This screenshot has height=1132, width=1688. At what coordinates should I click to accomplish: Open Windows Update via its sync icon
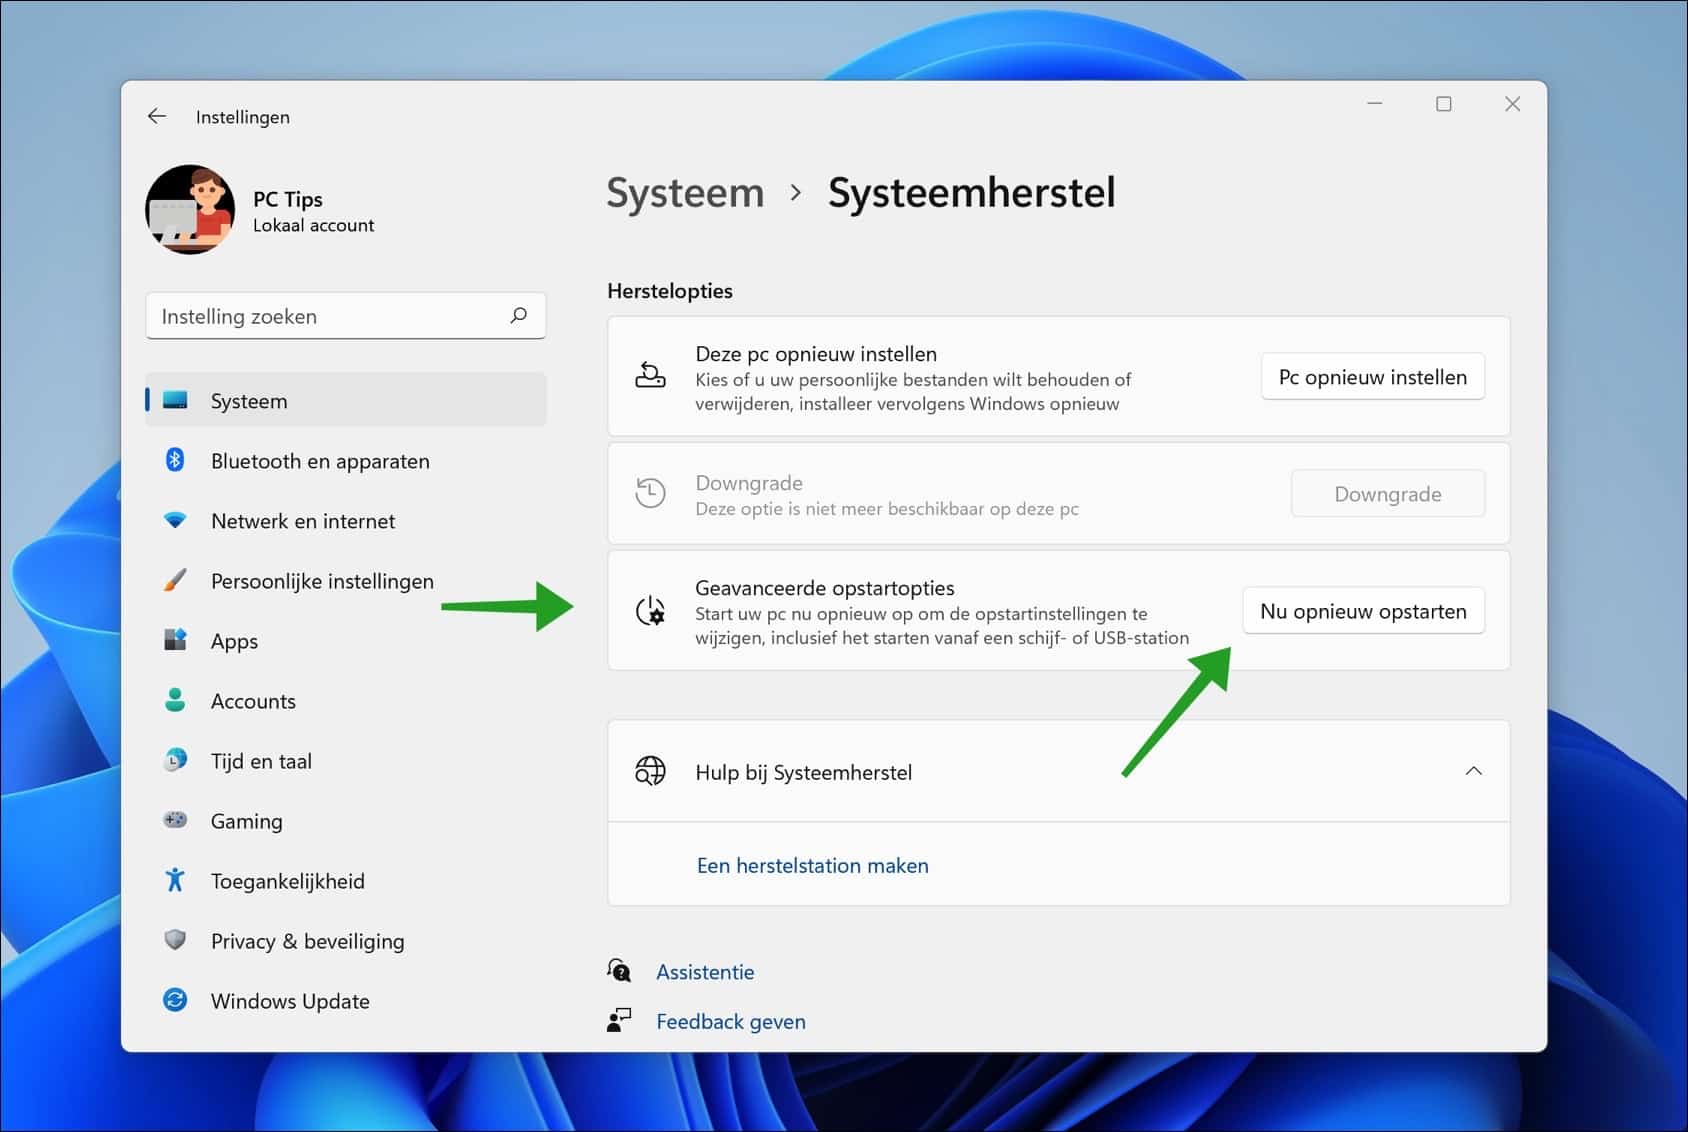pos(177,1000)
